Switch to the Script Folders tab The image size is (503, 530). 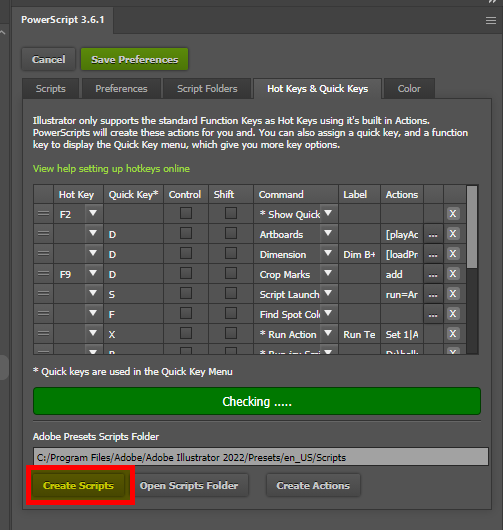(207, 89)
